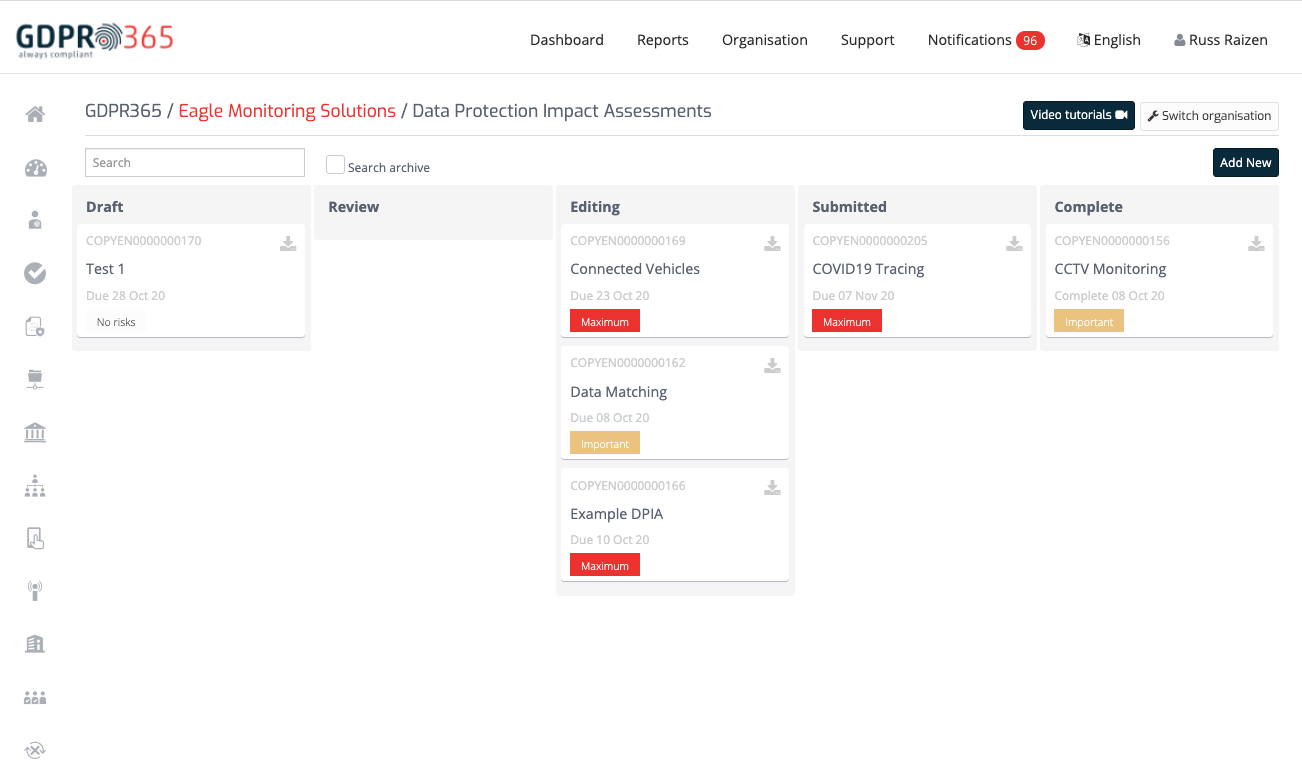This screenshot has width=1302, height=783.
Task: Open the home icon in sidebar
Action: pos(35,114)
